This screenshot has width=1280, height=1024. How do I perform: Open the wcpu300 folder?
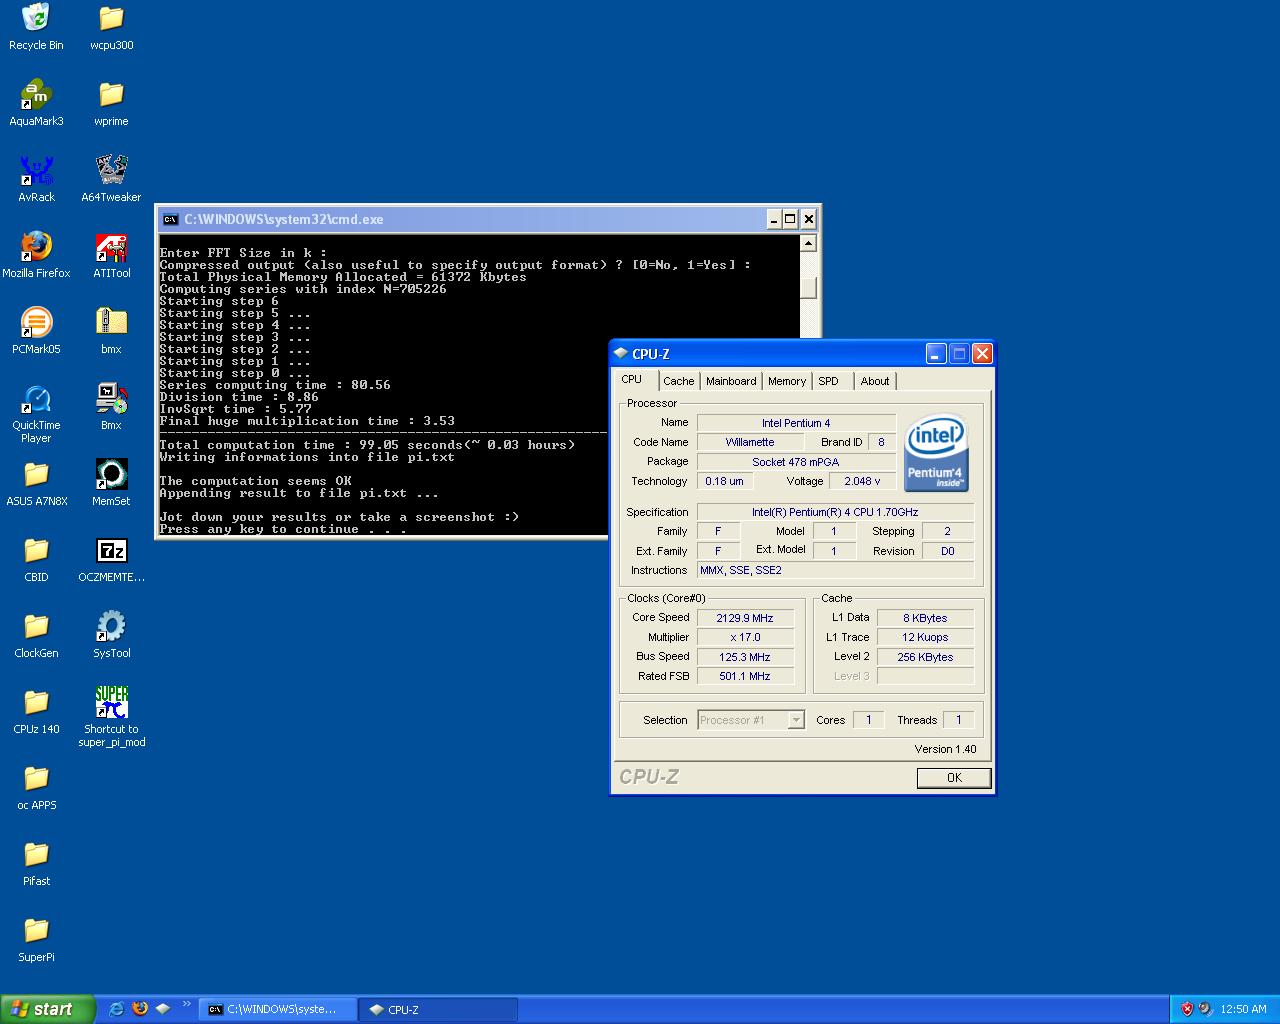(x=111, y=27)
